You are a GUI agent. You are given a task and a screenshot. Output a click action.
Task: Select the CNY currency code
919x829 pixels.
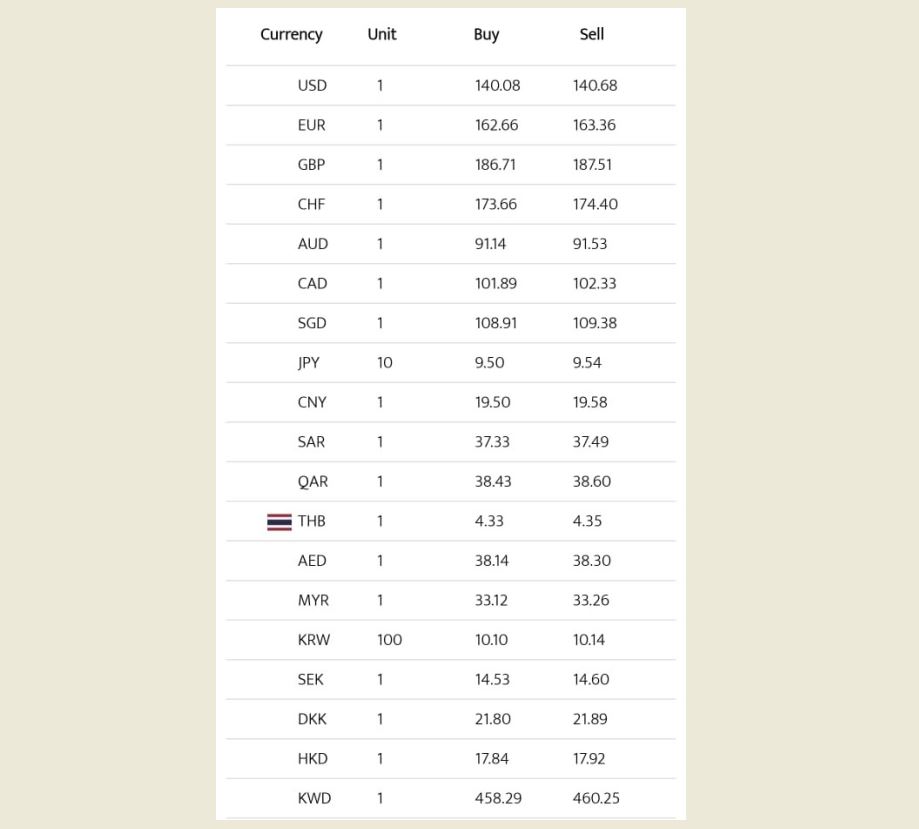click(312, 402)
